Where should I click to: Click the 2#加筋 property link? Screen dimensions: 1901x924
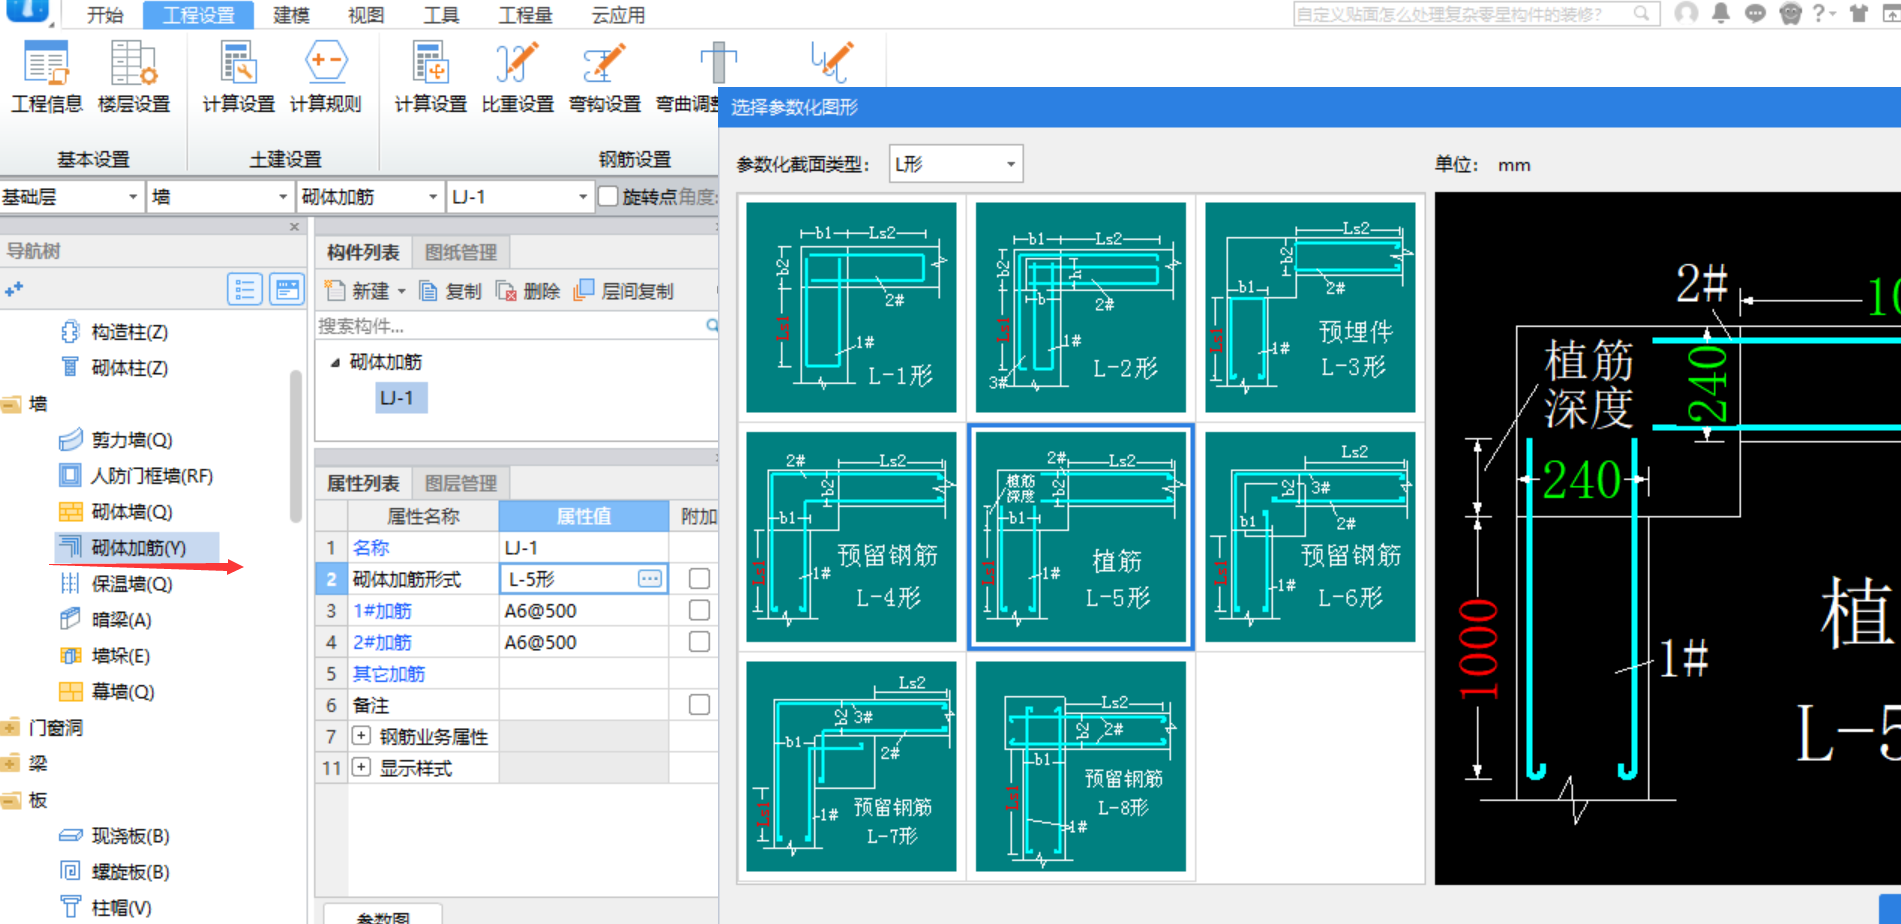coord(382,643)
